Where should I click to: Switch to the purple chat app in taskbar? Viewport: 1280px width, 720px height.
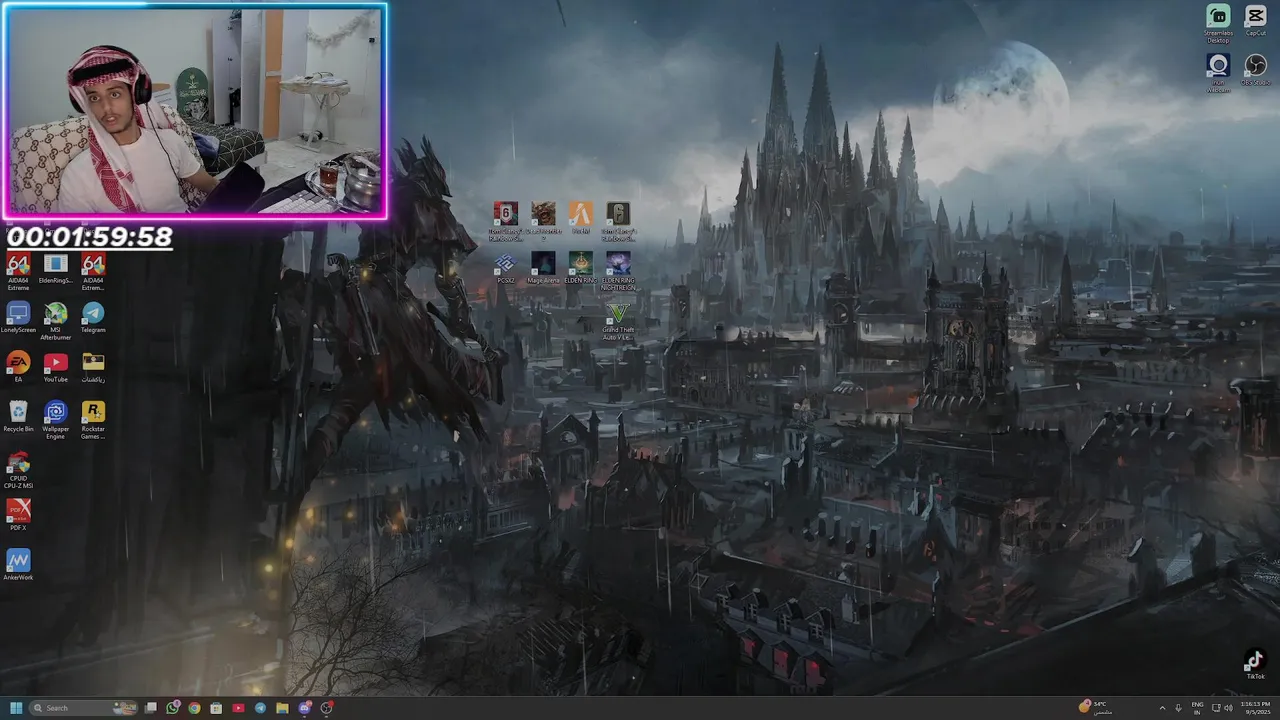click(x=304, y=708)
